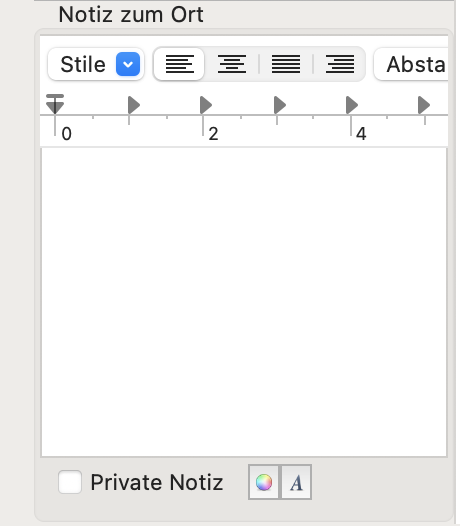Click the first tab stop after 0
Image resolution: width=460 pixels, height=526 pixels.
pyautogui.click(x=134, y=105)
